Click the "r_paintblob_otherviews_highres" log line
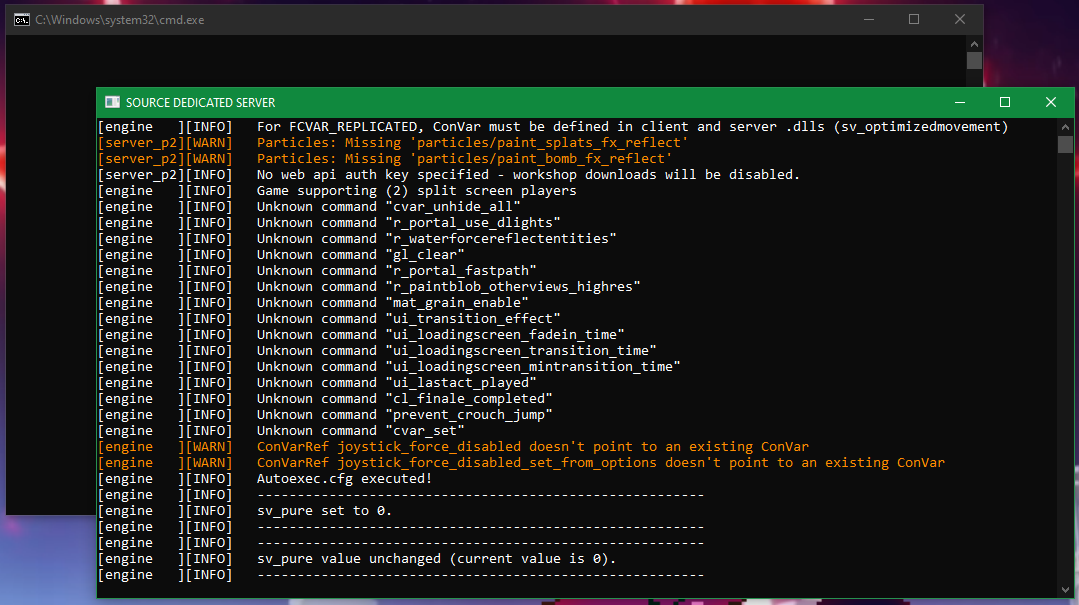Screen dimensions: 1079x605 369,286
